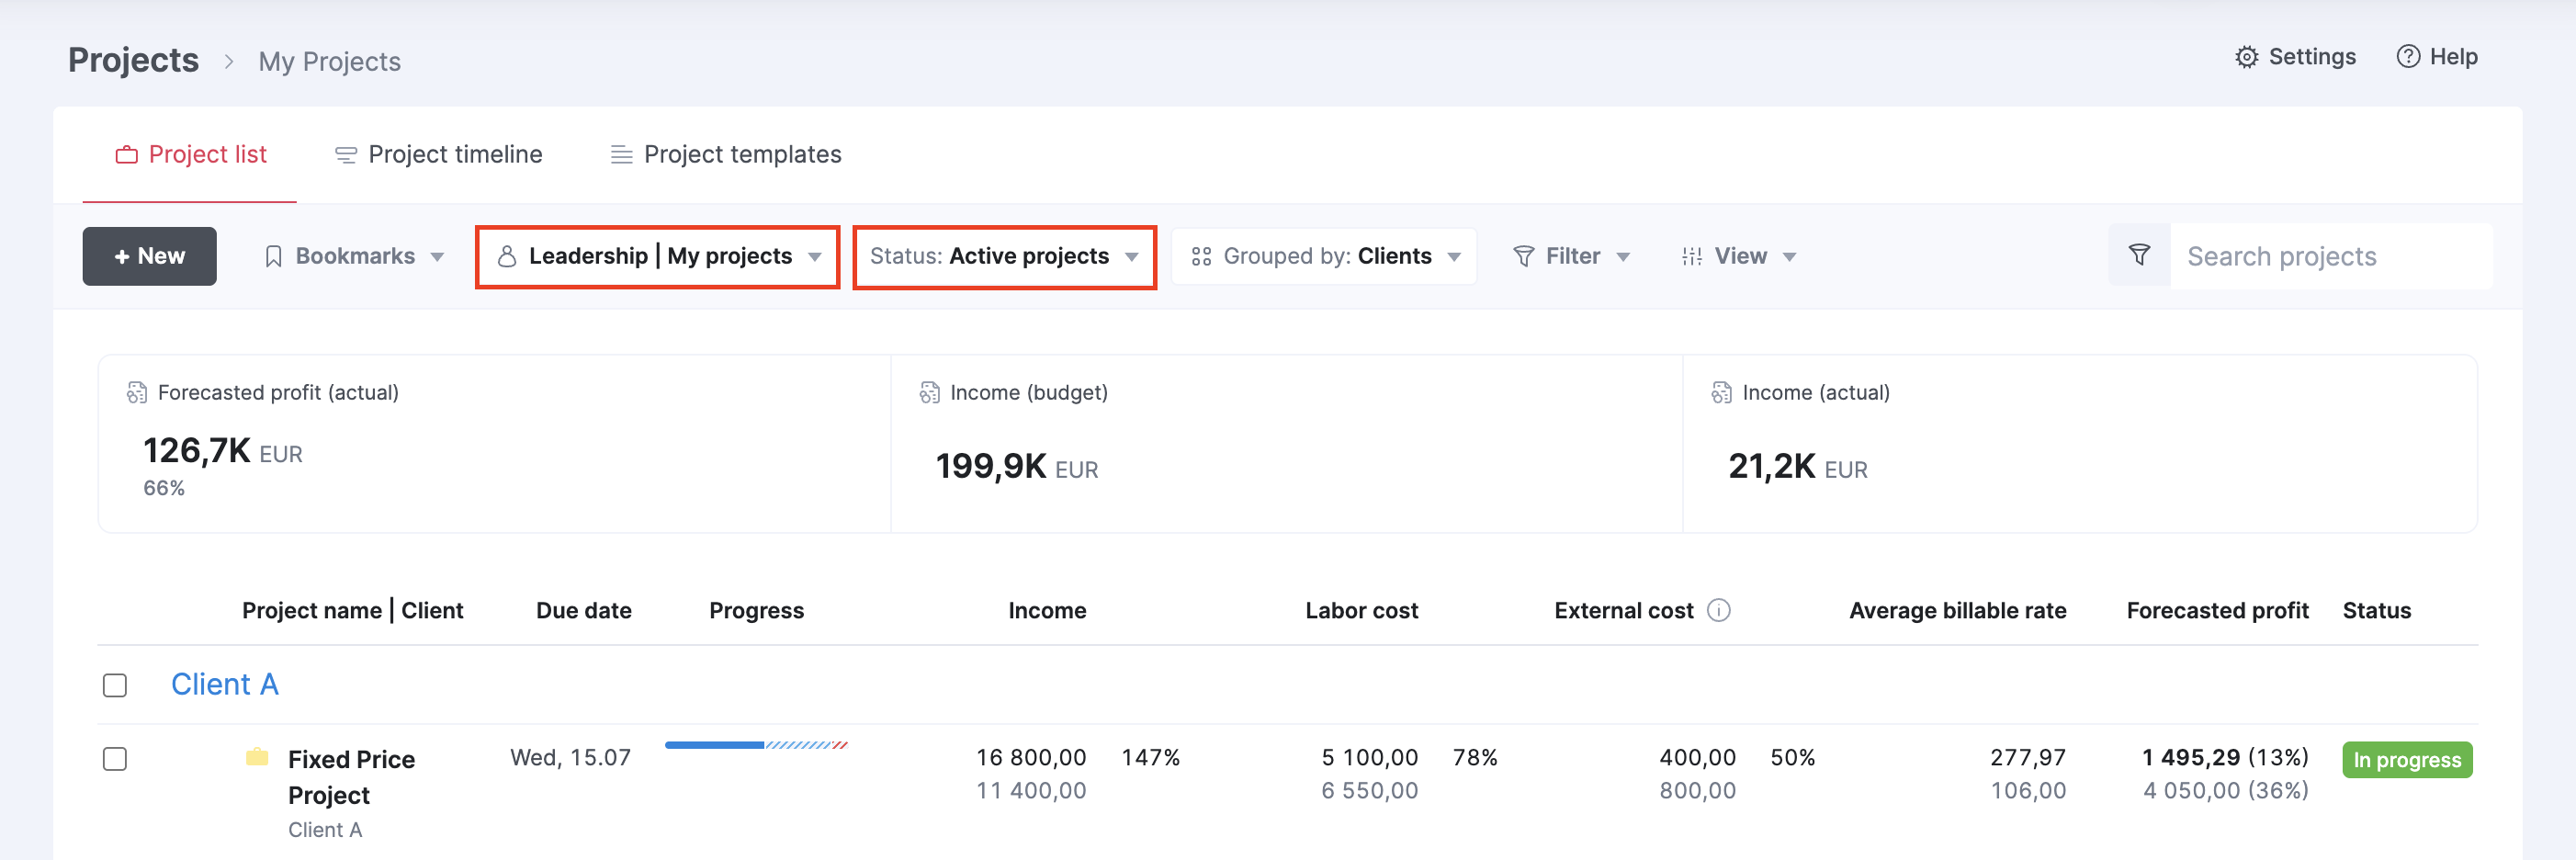Click the income percentage 147%

click(1151, 758)
